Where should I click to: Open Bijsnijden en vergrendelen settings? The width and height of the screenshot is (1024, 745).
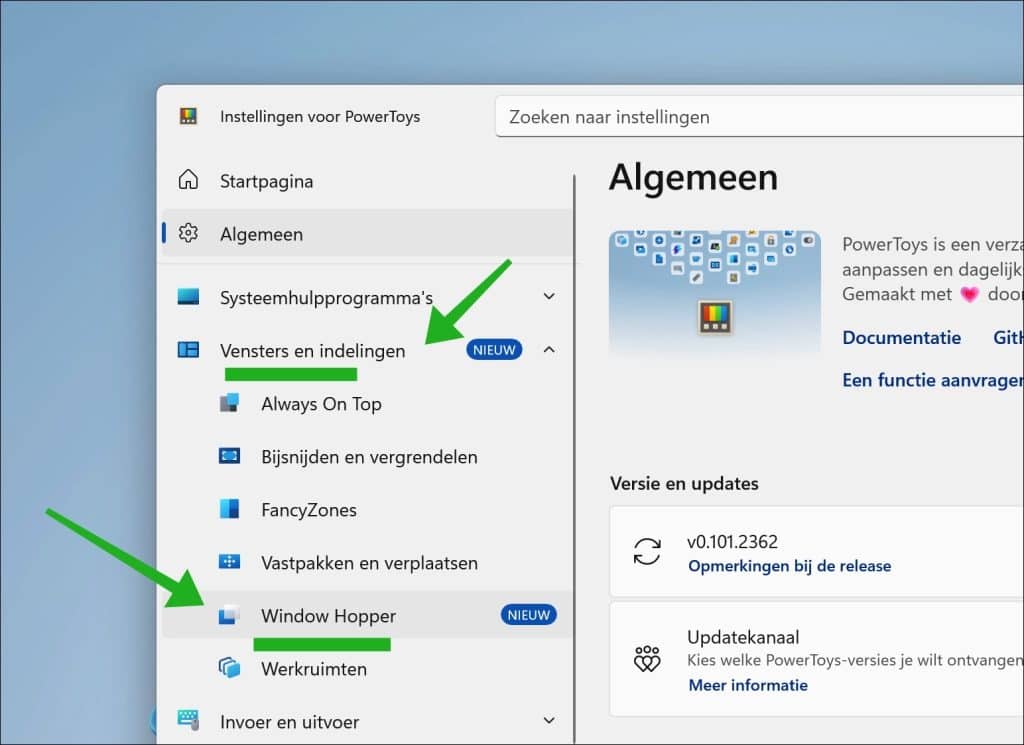tap(368, 456)
